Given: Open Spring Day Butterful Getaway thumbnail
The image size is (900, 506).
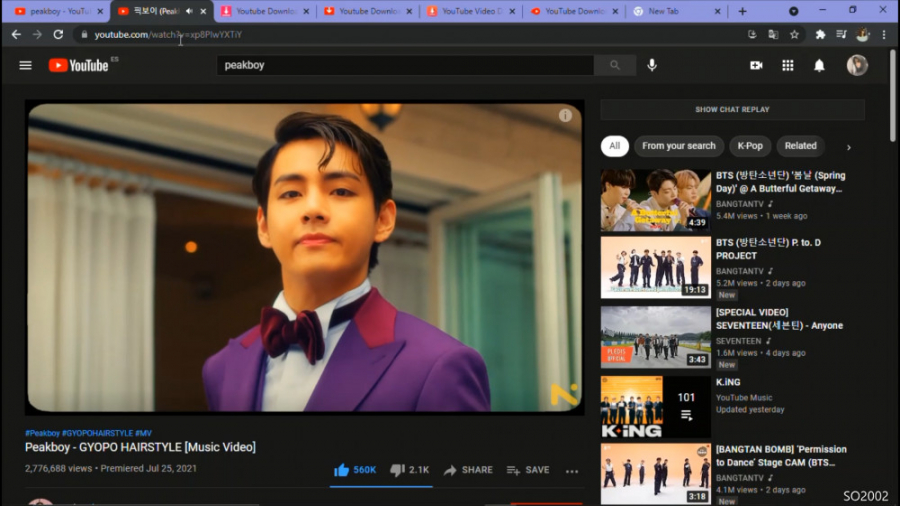Looking at the screenshot, I should [655, 200].
